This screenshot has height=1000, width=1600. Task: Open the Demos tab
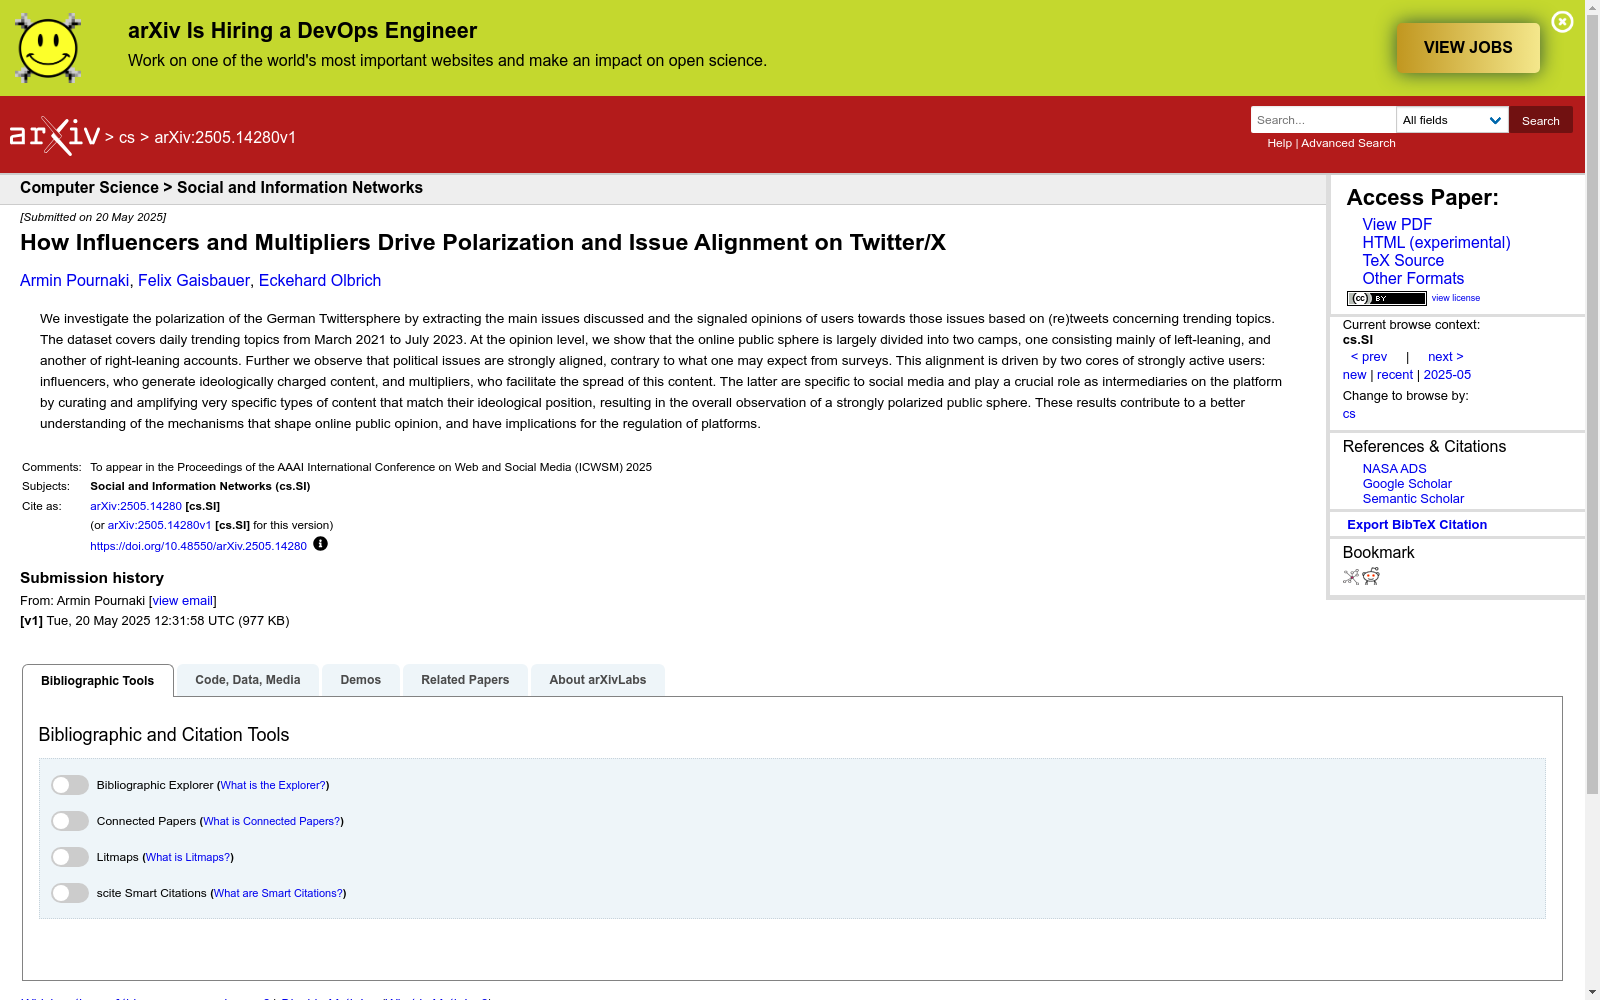tap(361, 680)
